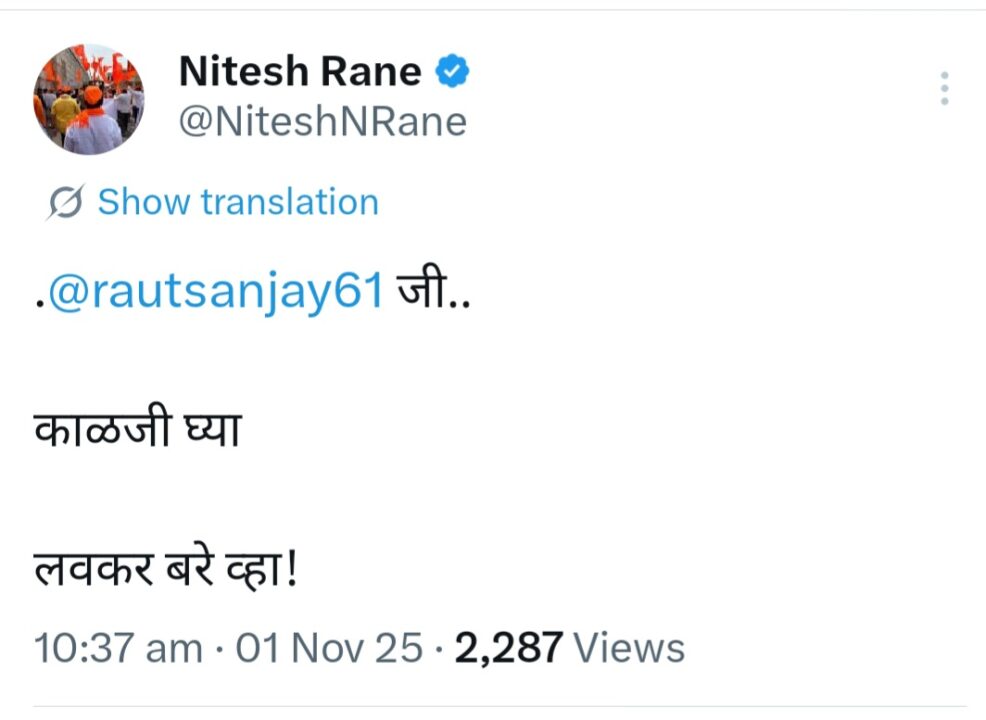
Task: Open the @NiteshNRane handle
Action: click(x=322, y=122)
